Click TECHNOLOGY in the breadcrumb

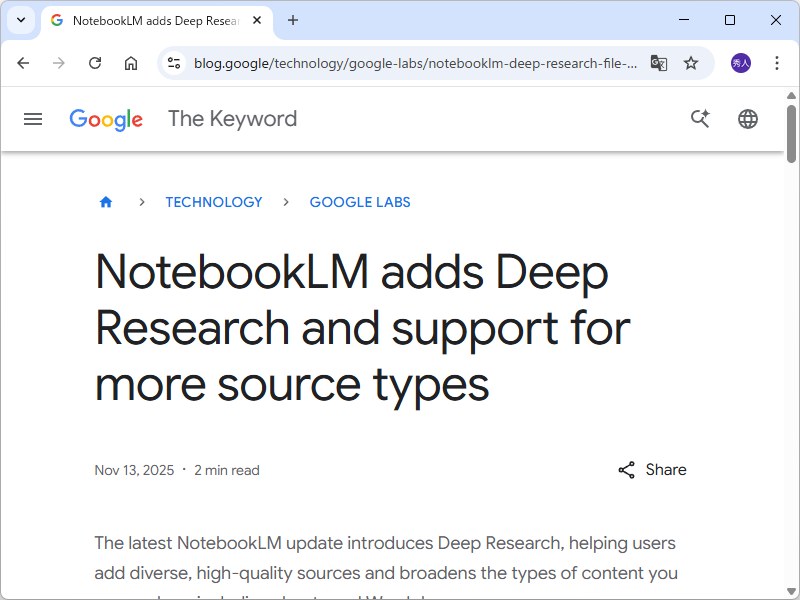(x=214, y=202)
